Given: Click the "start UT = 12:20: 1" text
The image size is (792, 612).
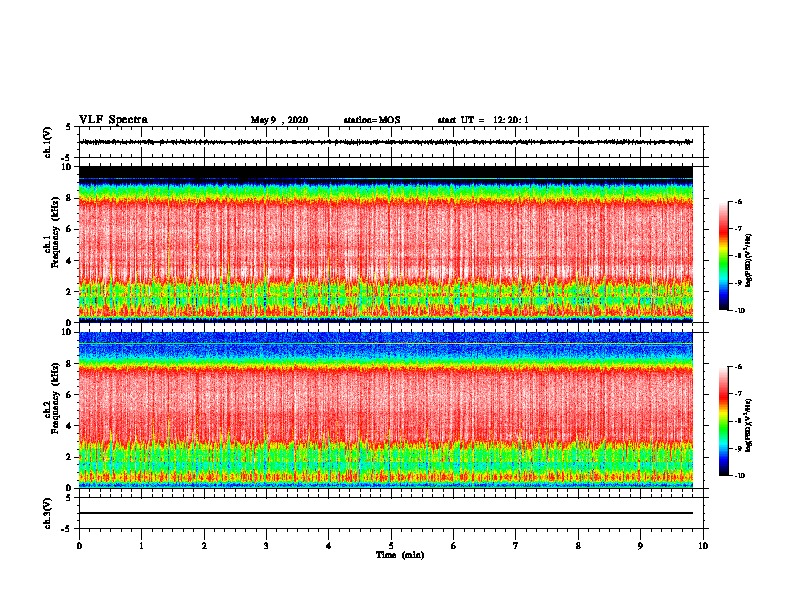Looking at the screenshot, I should [483, 120].
